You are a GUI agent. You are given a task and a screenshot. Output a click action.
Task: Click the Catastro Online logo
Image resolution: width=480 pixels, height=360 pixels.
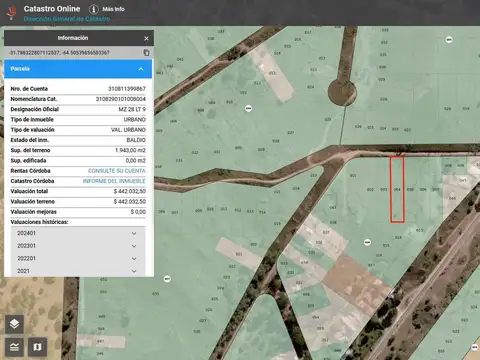pyautogui.click(x=12, y=12)
